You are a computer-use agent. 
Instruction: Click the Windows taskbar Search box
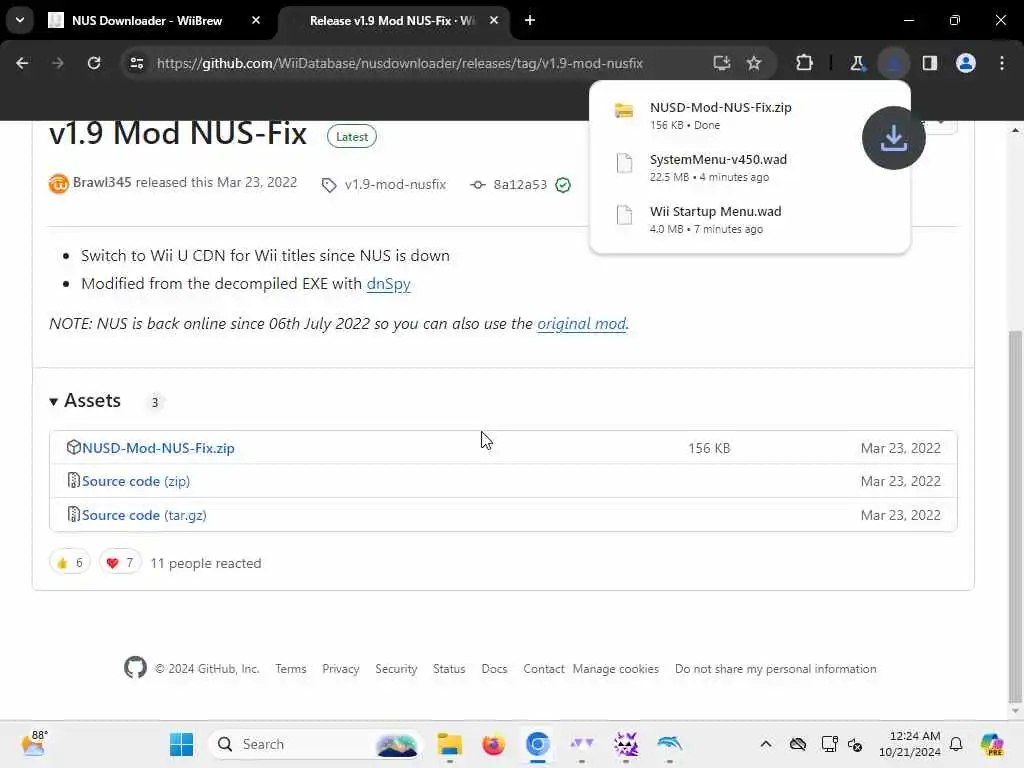[x=316, y=744]
